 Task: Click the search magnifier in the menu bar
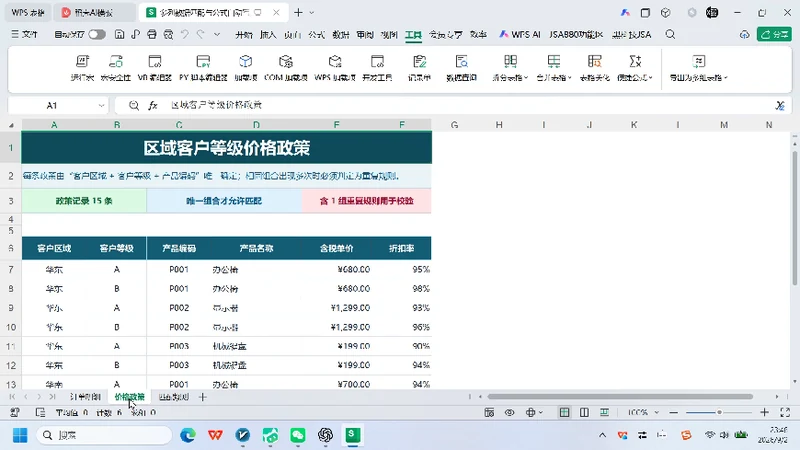point(670,35)
